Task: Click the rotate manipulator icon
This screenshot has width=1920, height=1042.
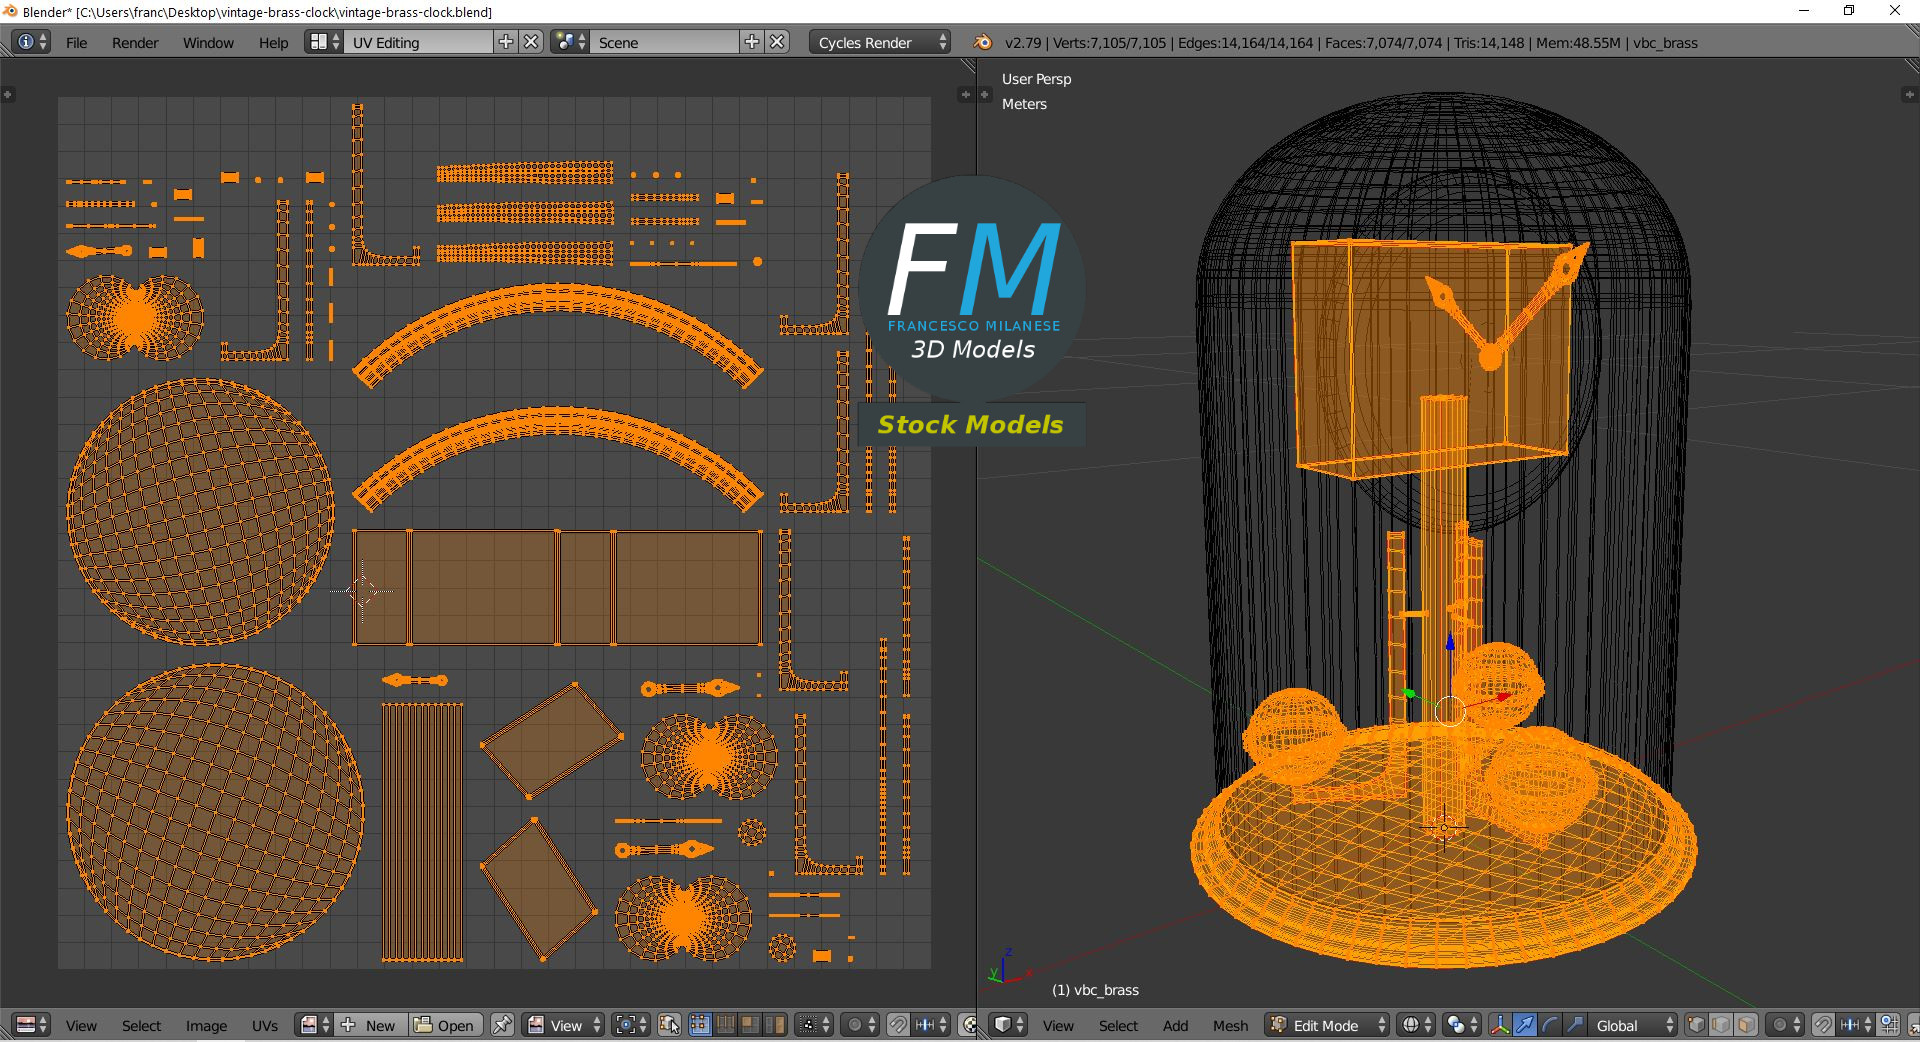Action: pyautogui.click(x=1549, y=1025)
